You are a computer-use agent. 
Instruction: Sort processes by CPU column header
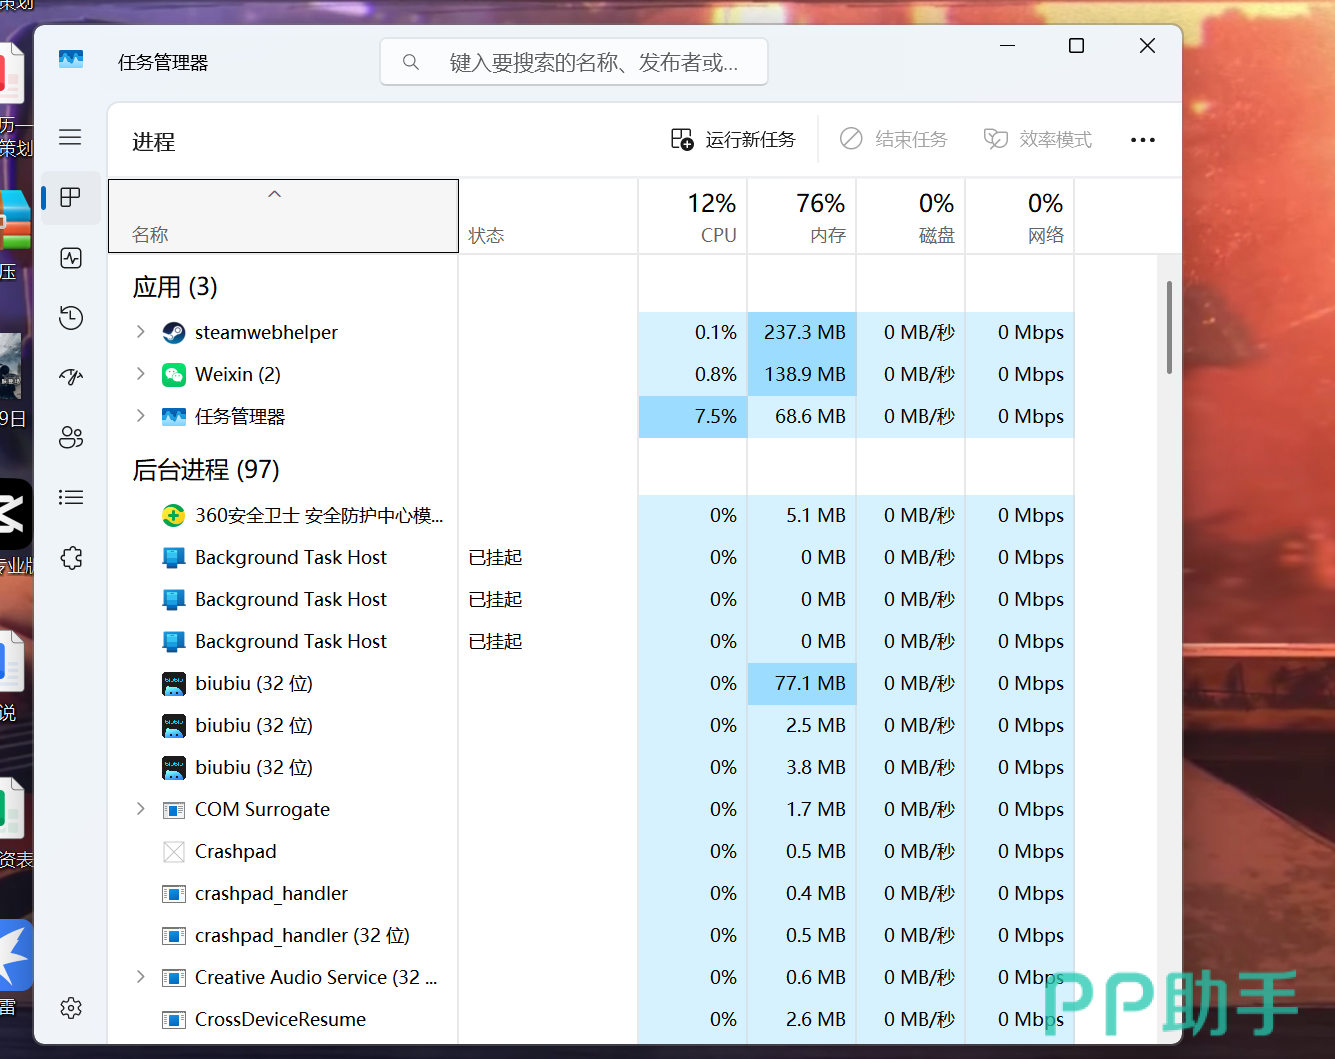[x=711, y=217]
